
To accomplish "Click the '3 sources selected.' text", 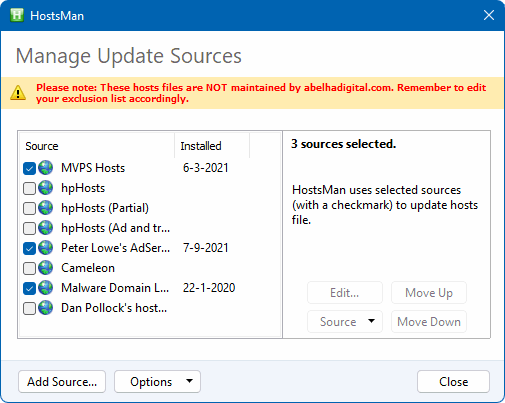I will (x=344, y=144).
